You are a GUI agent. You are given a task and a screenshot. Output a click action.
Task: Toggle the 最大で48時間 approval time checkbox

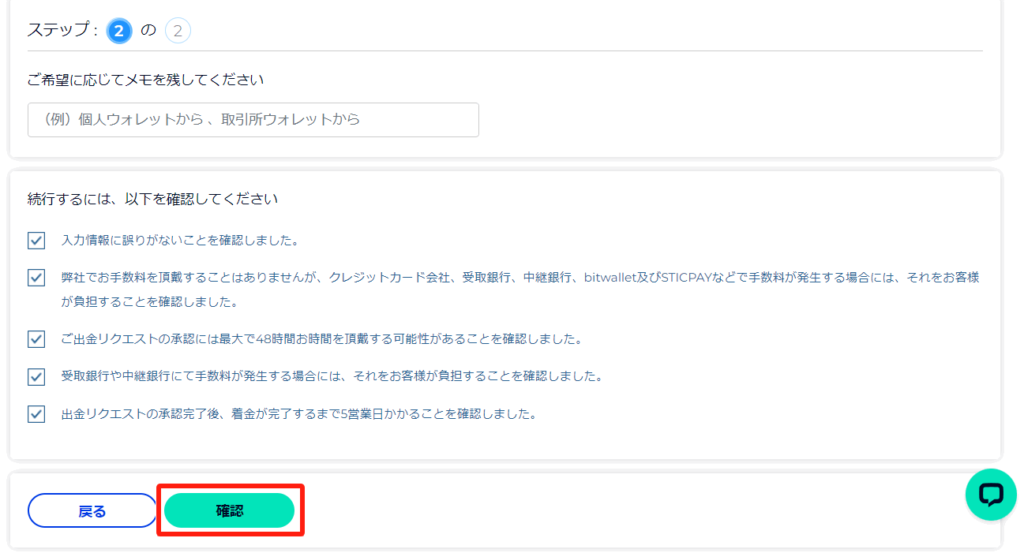click(37, 339)
